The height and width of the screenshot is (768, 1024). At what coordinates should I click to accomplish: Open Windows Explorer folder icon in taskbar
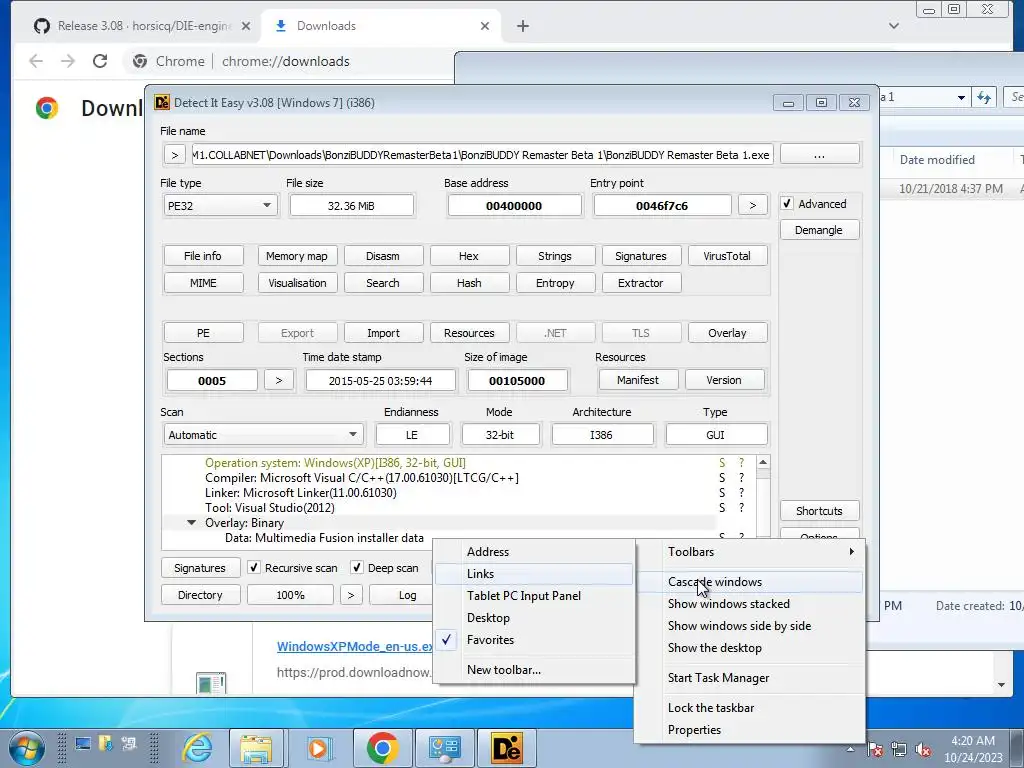click(x=256, y=748)
